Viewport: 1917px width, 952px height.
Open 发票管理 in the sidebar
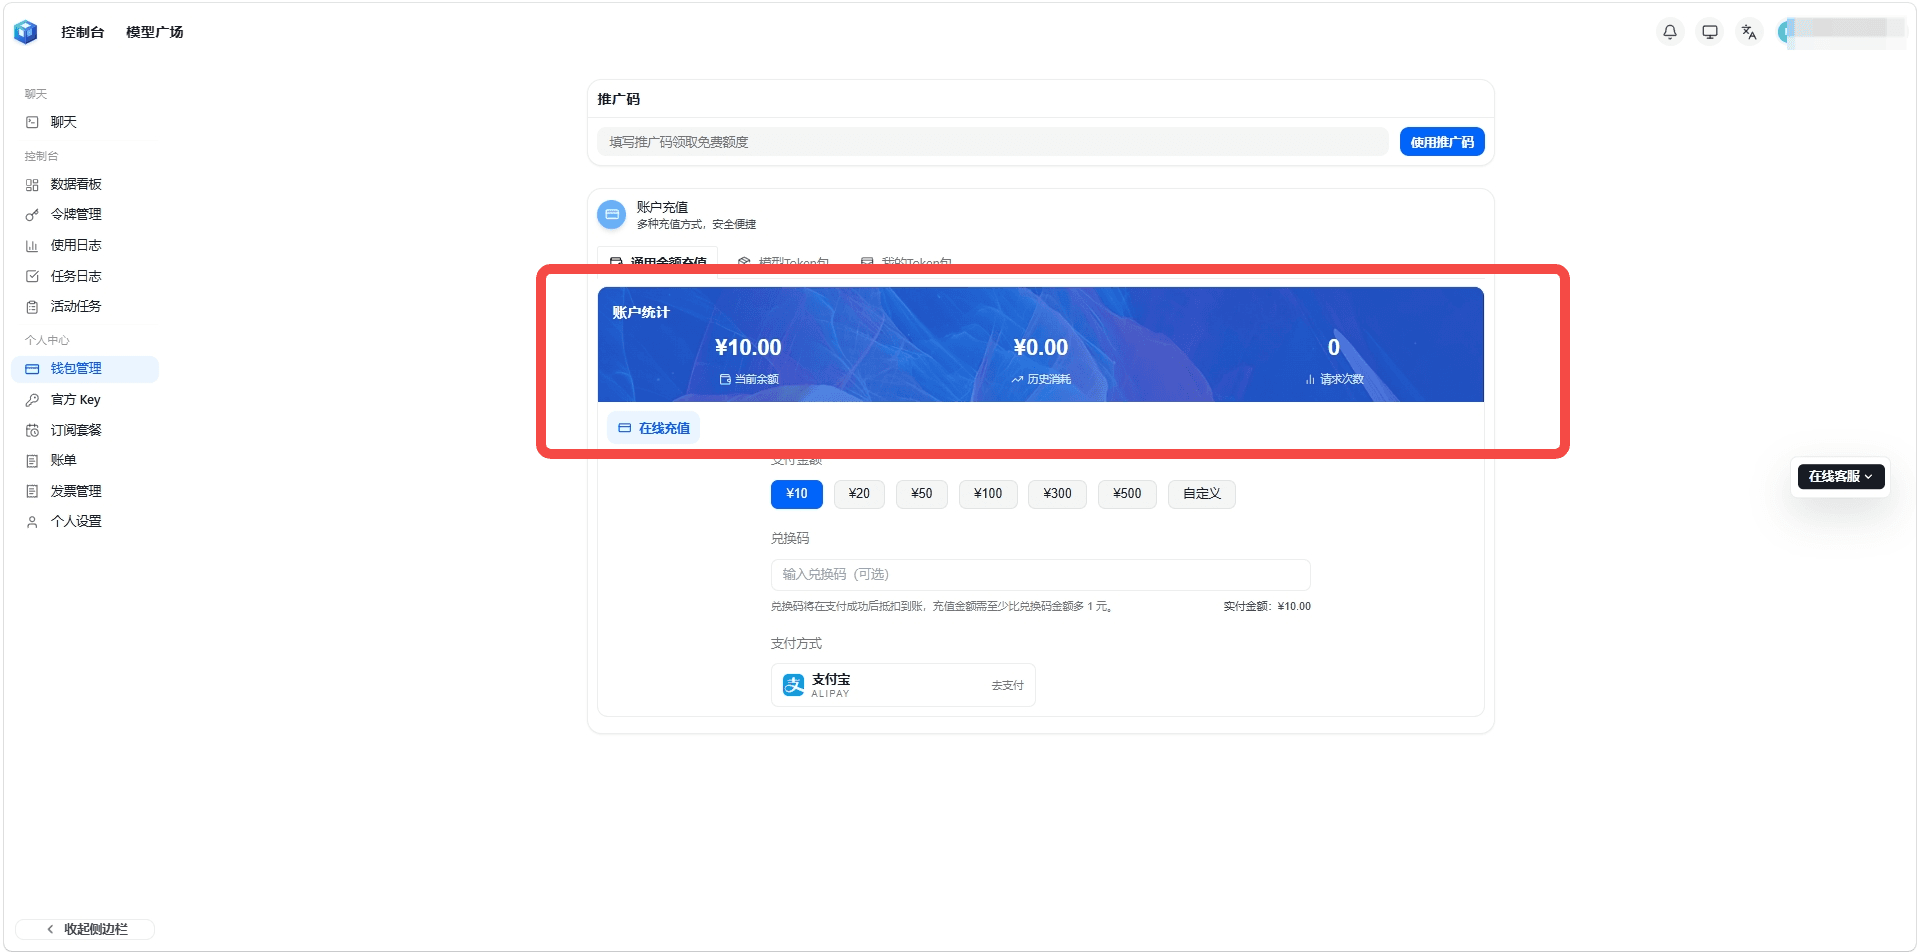point(85,491)
